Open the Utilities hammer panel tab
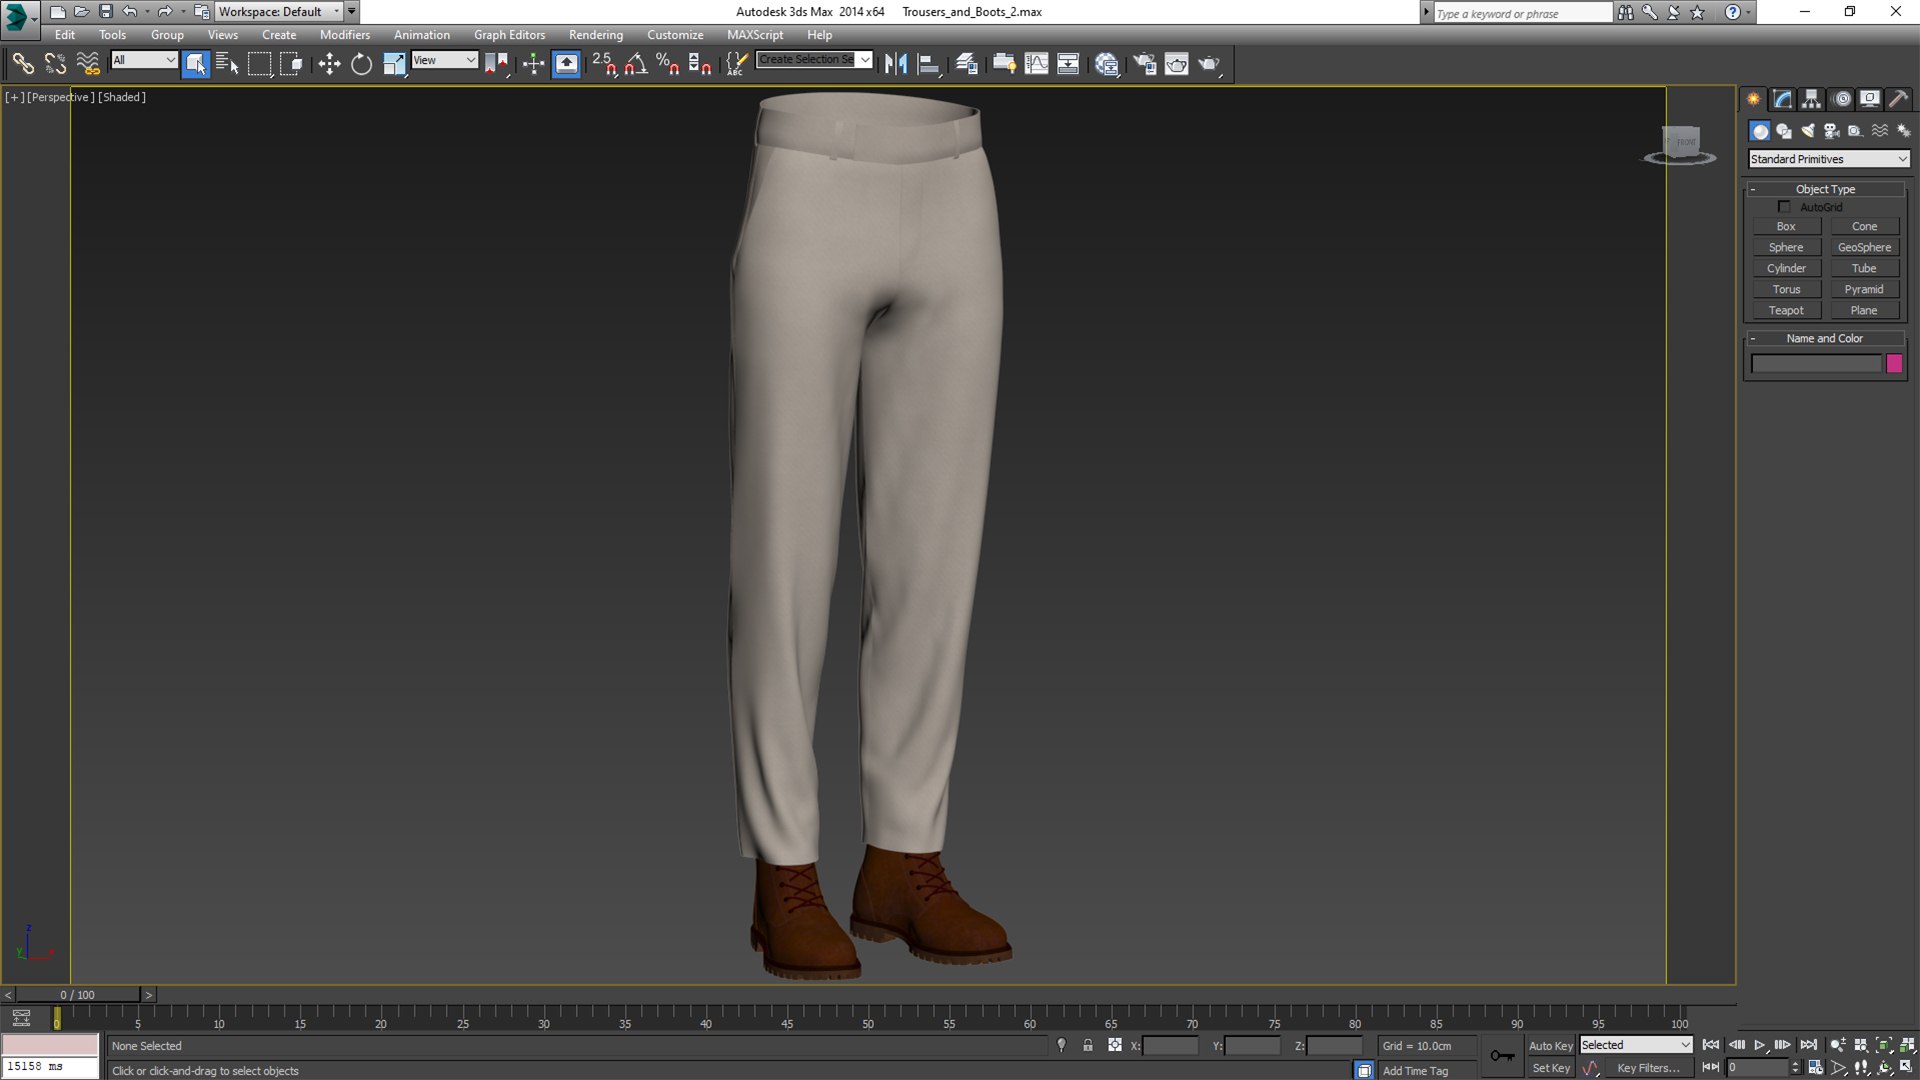 [x=1898, y=99]
